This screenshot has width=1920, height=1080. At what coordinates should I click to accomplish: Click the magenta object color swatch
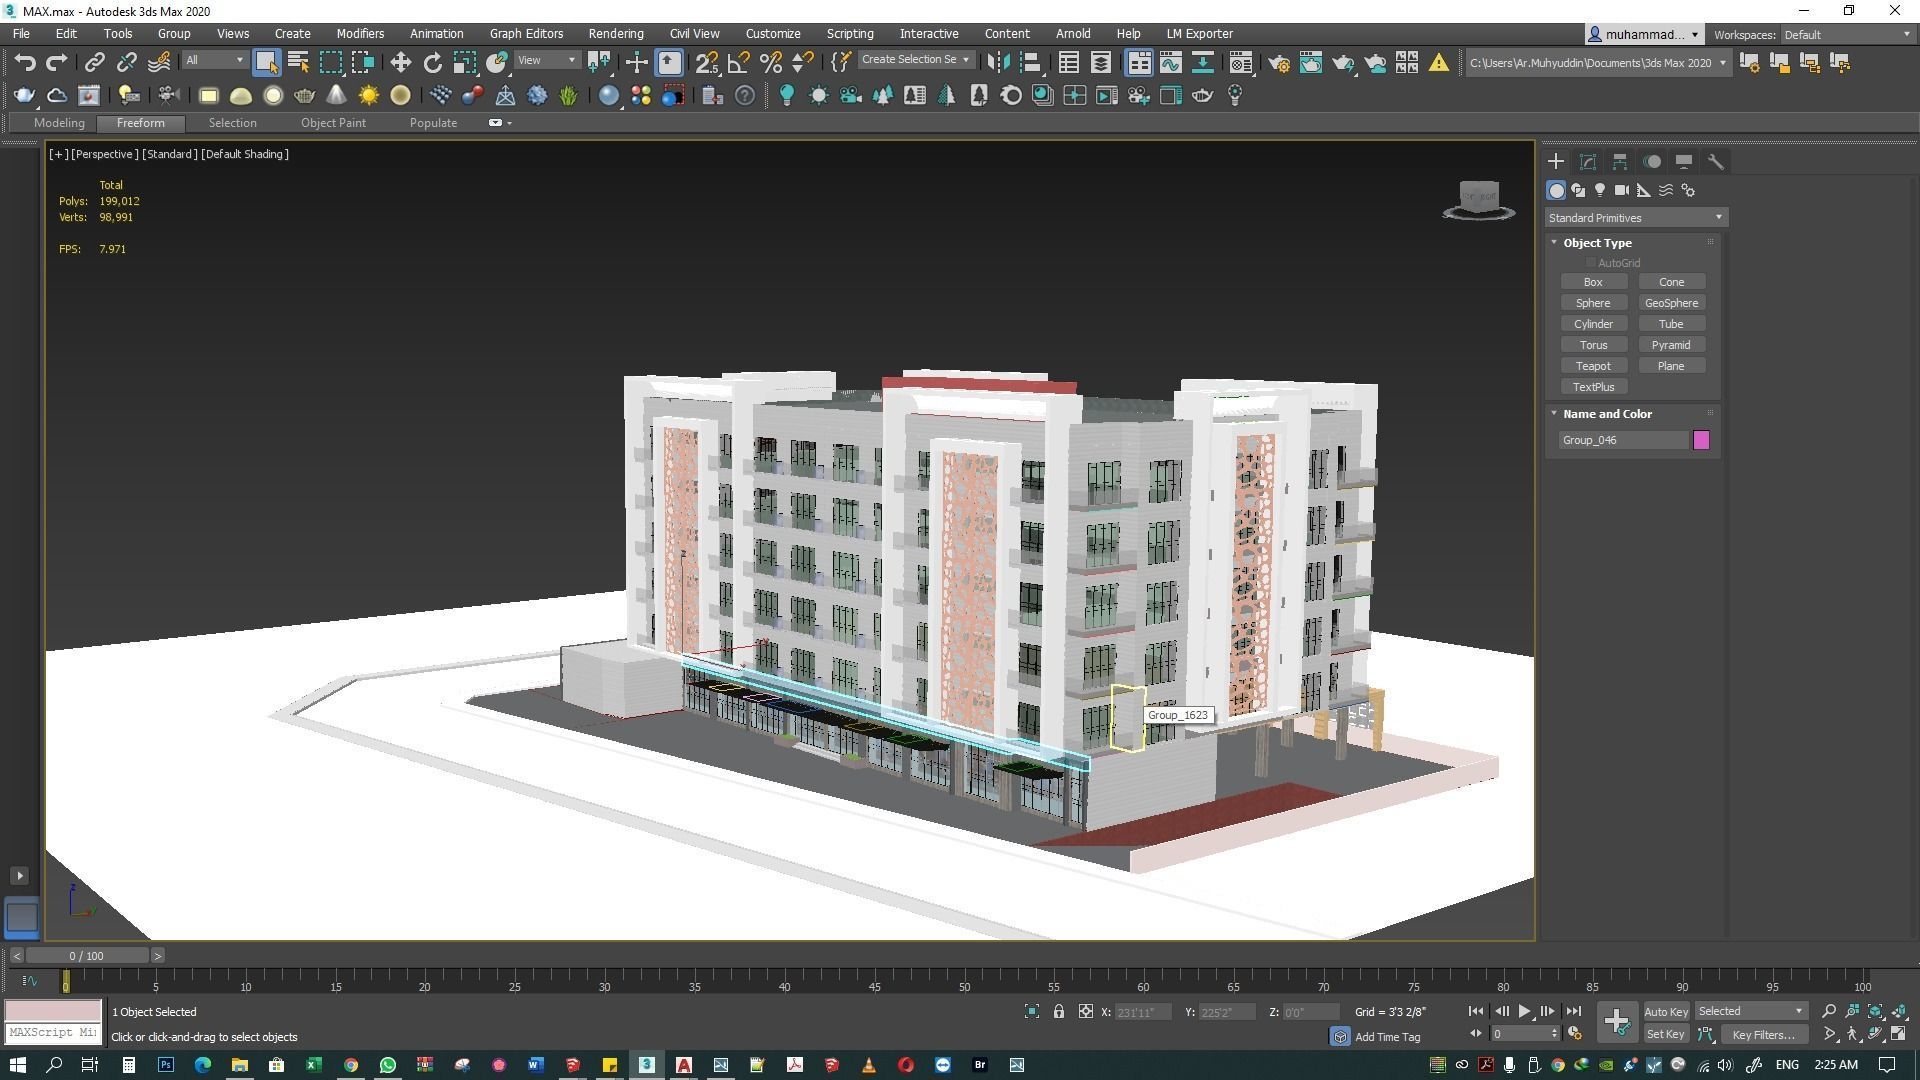pos(1701,440)
